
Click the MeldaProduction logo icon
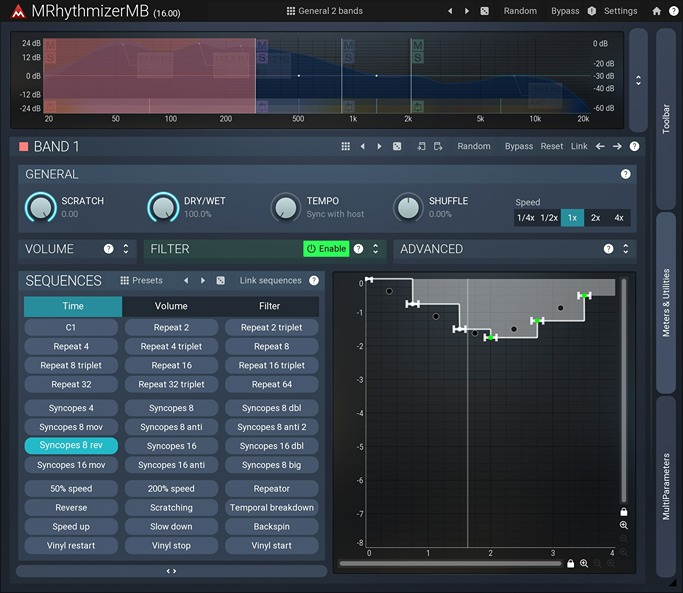(x=18, y=11)
